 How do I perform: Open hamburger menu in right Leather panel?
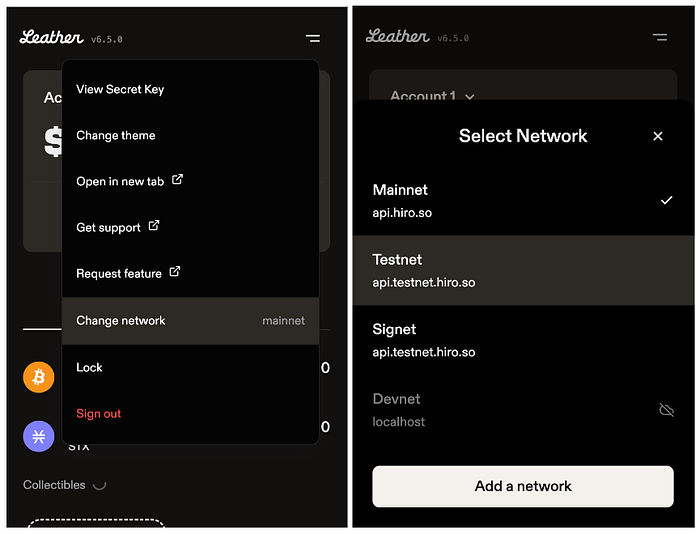[660, 37]
